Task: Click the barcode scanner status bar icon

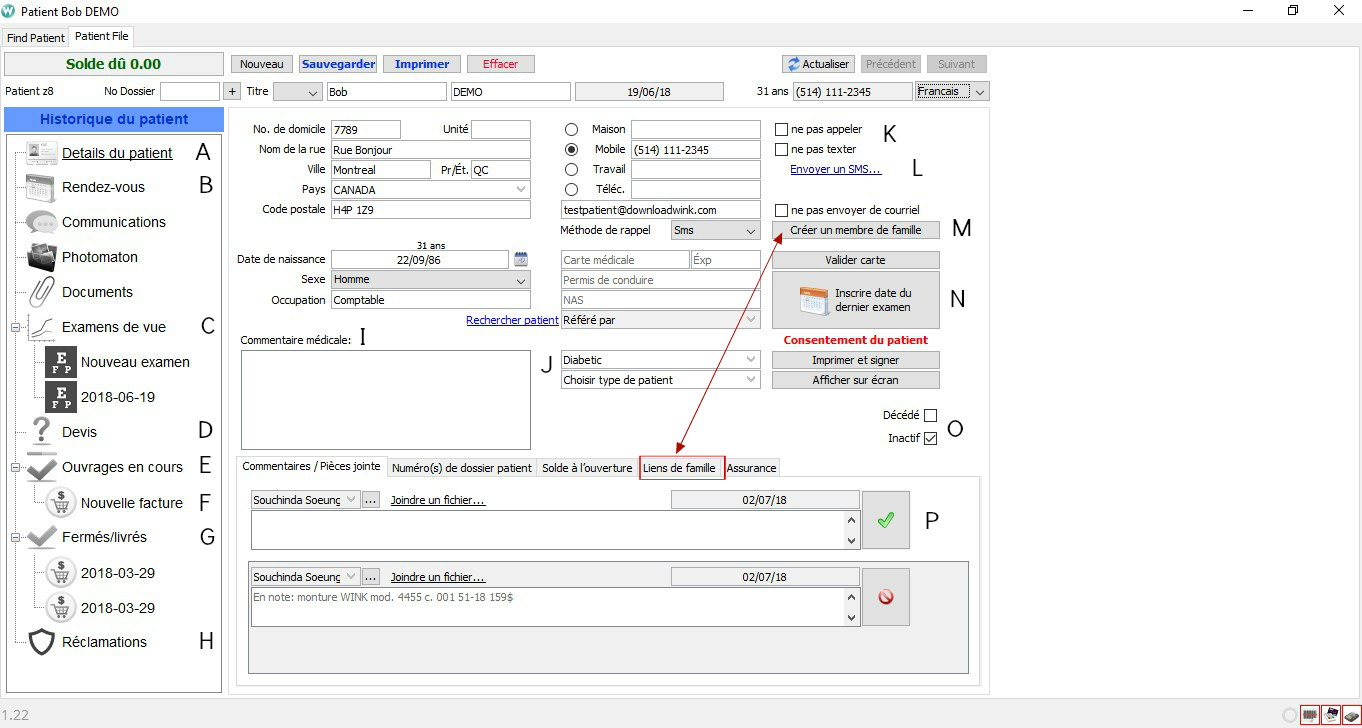Action: 1309,715
